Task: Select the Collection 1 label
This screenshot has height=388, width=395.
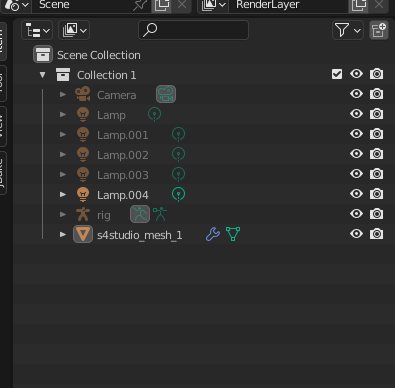Action: pos(107,75)
